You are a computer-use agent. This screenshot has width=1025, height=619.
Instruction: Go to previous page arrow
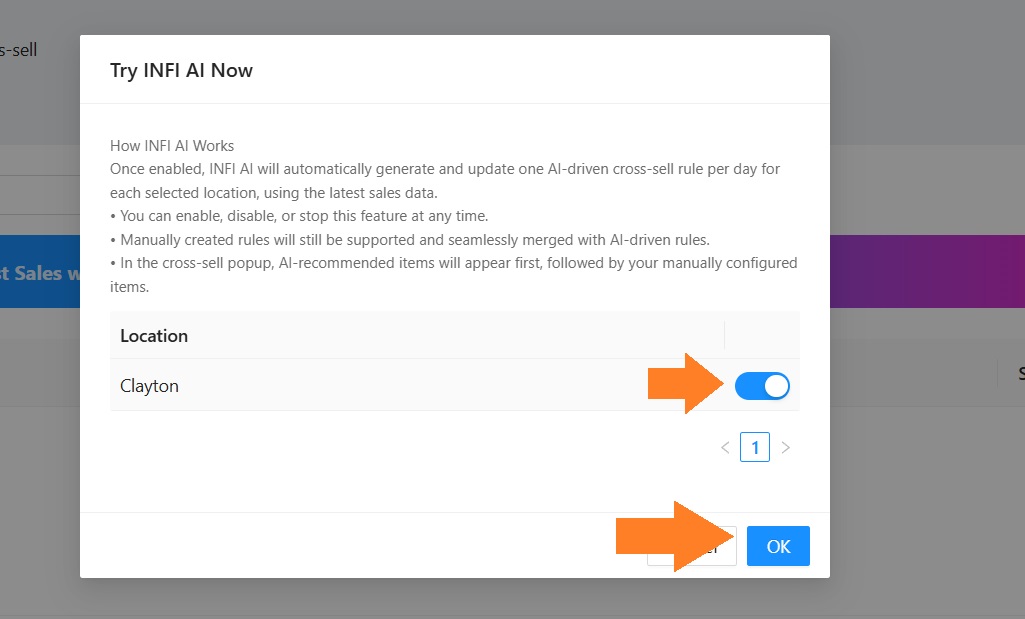pos(725,448)
